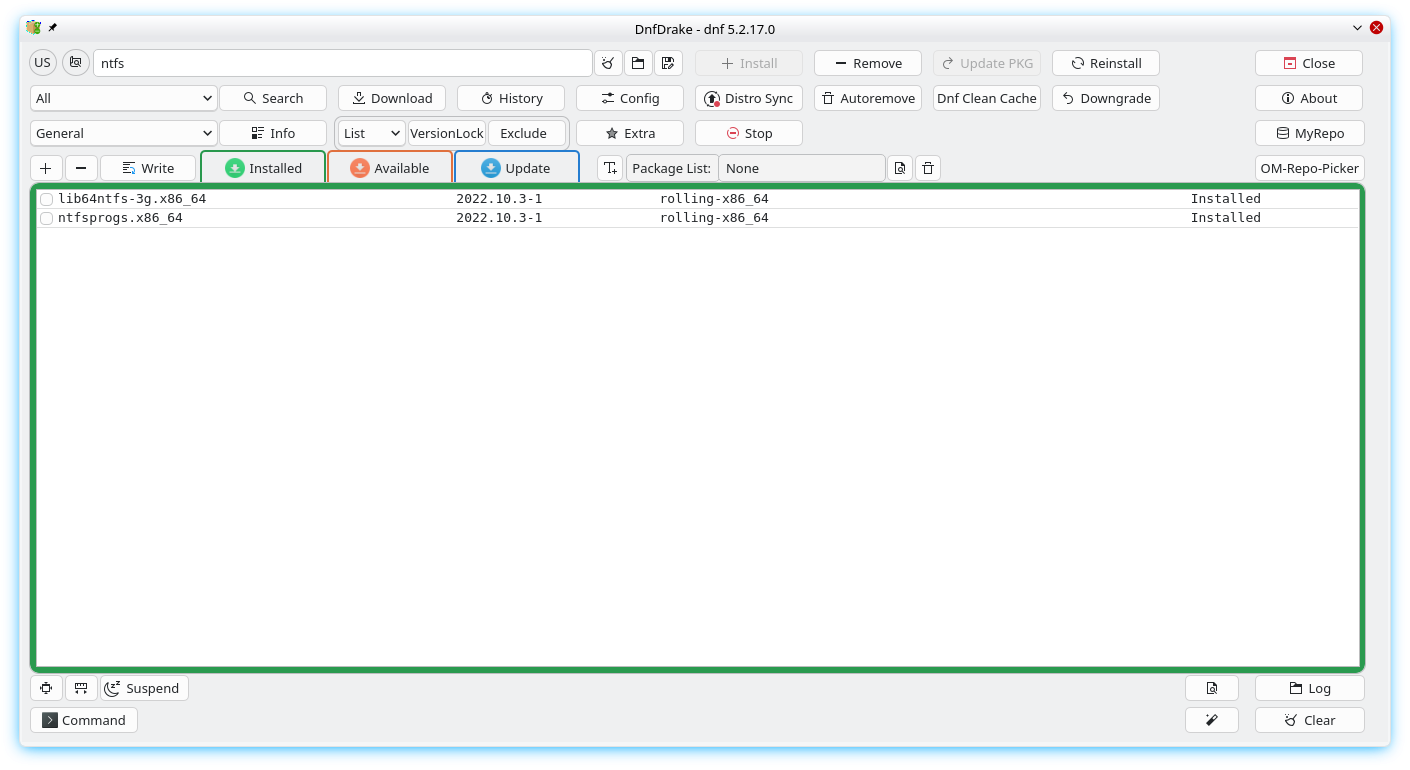
Task: Check the ntfsprogs.x86_64 package checkbox
Action: [x=46, y=218]
